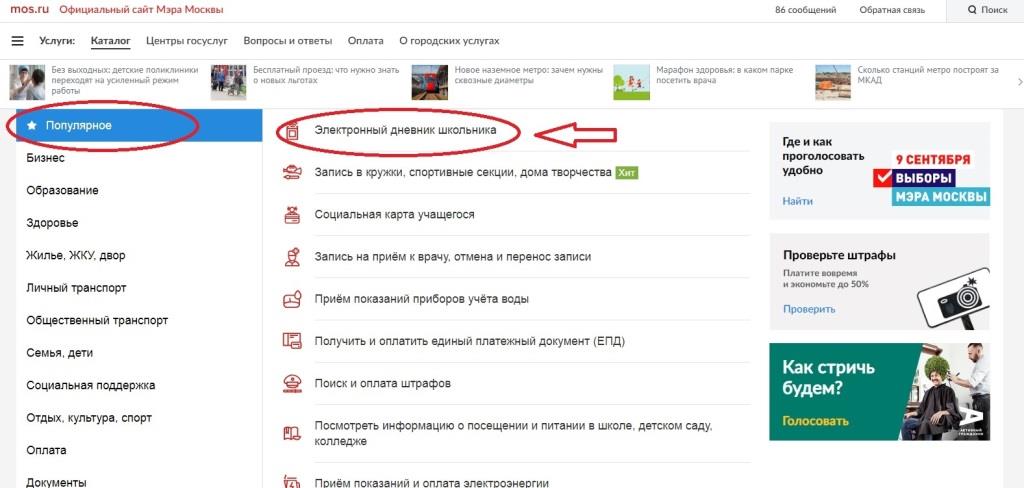This screenshot has height=488, width=1024.
Task: Click Найти link in voting banner
Action: click(x=797, y=201)
